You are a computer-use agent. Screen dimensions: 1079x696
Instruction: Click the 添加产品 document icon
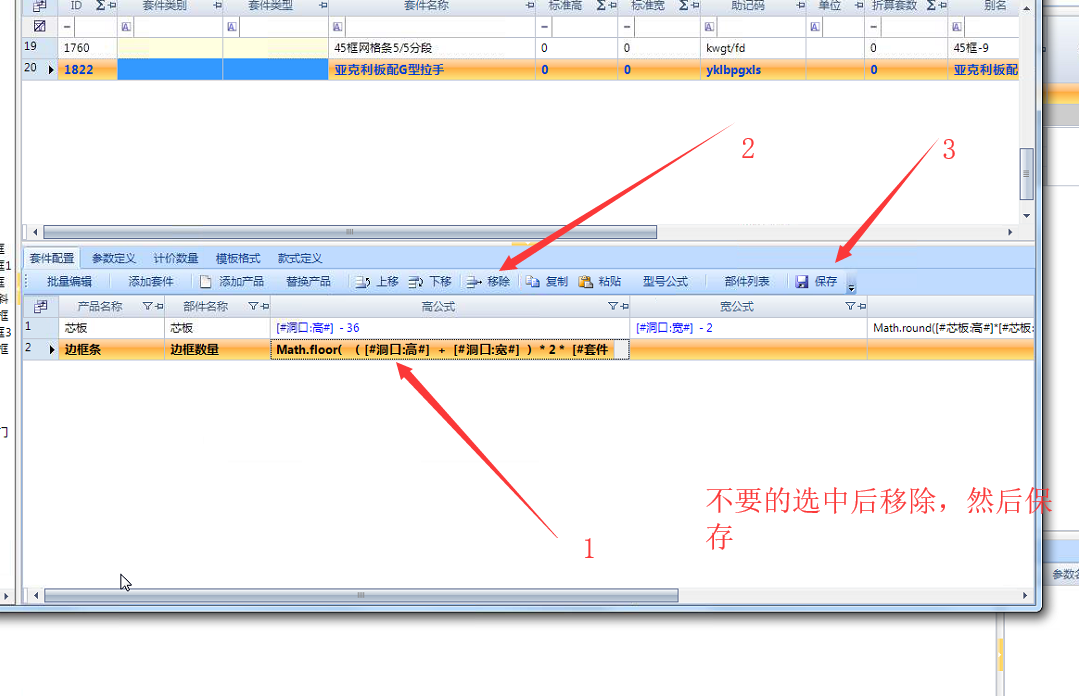click(206, 282)
